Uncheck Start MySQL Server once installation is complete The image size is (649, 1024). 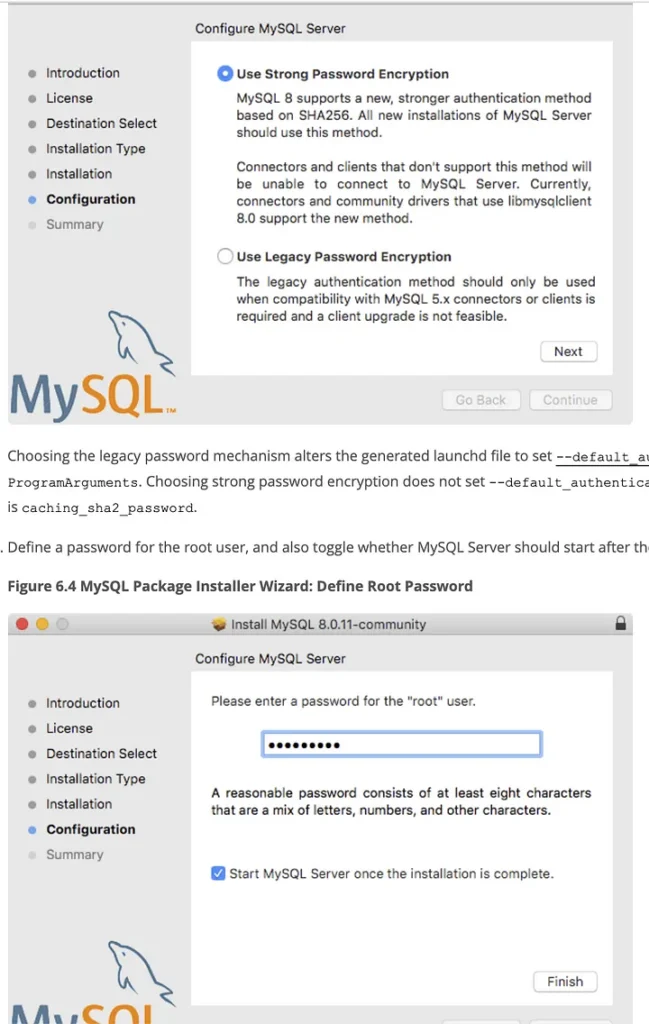pos(218,873)
